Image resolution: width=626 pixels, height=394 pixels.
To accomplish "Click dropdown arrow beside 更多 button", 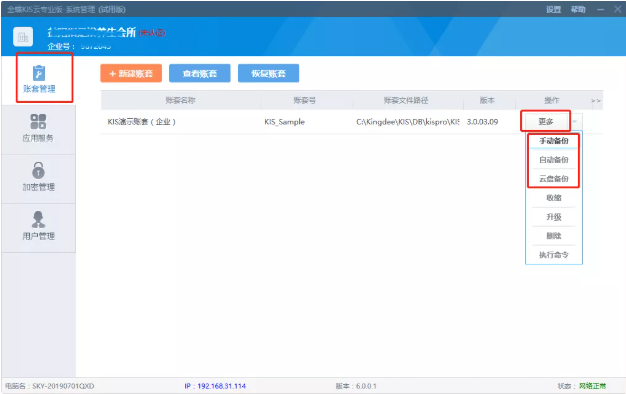I will [574, 121].
